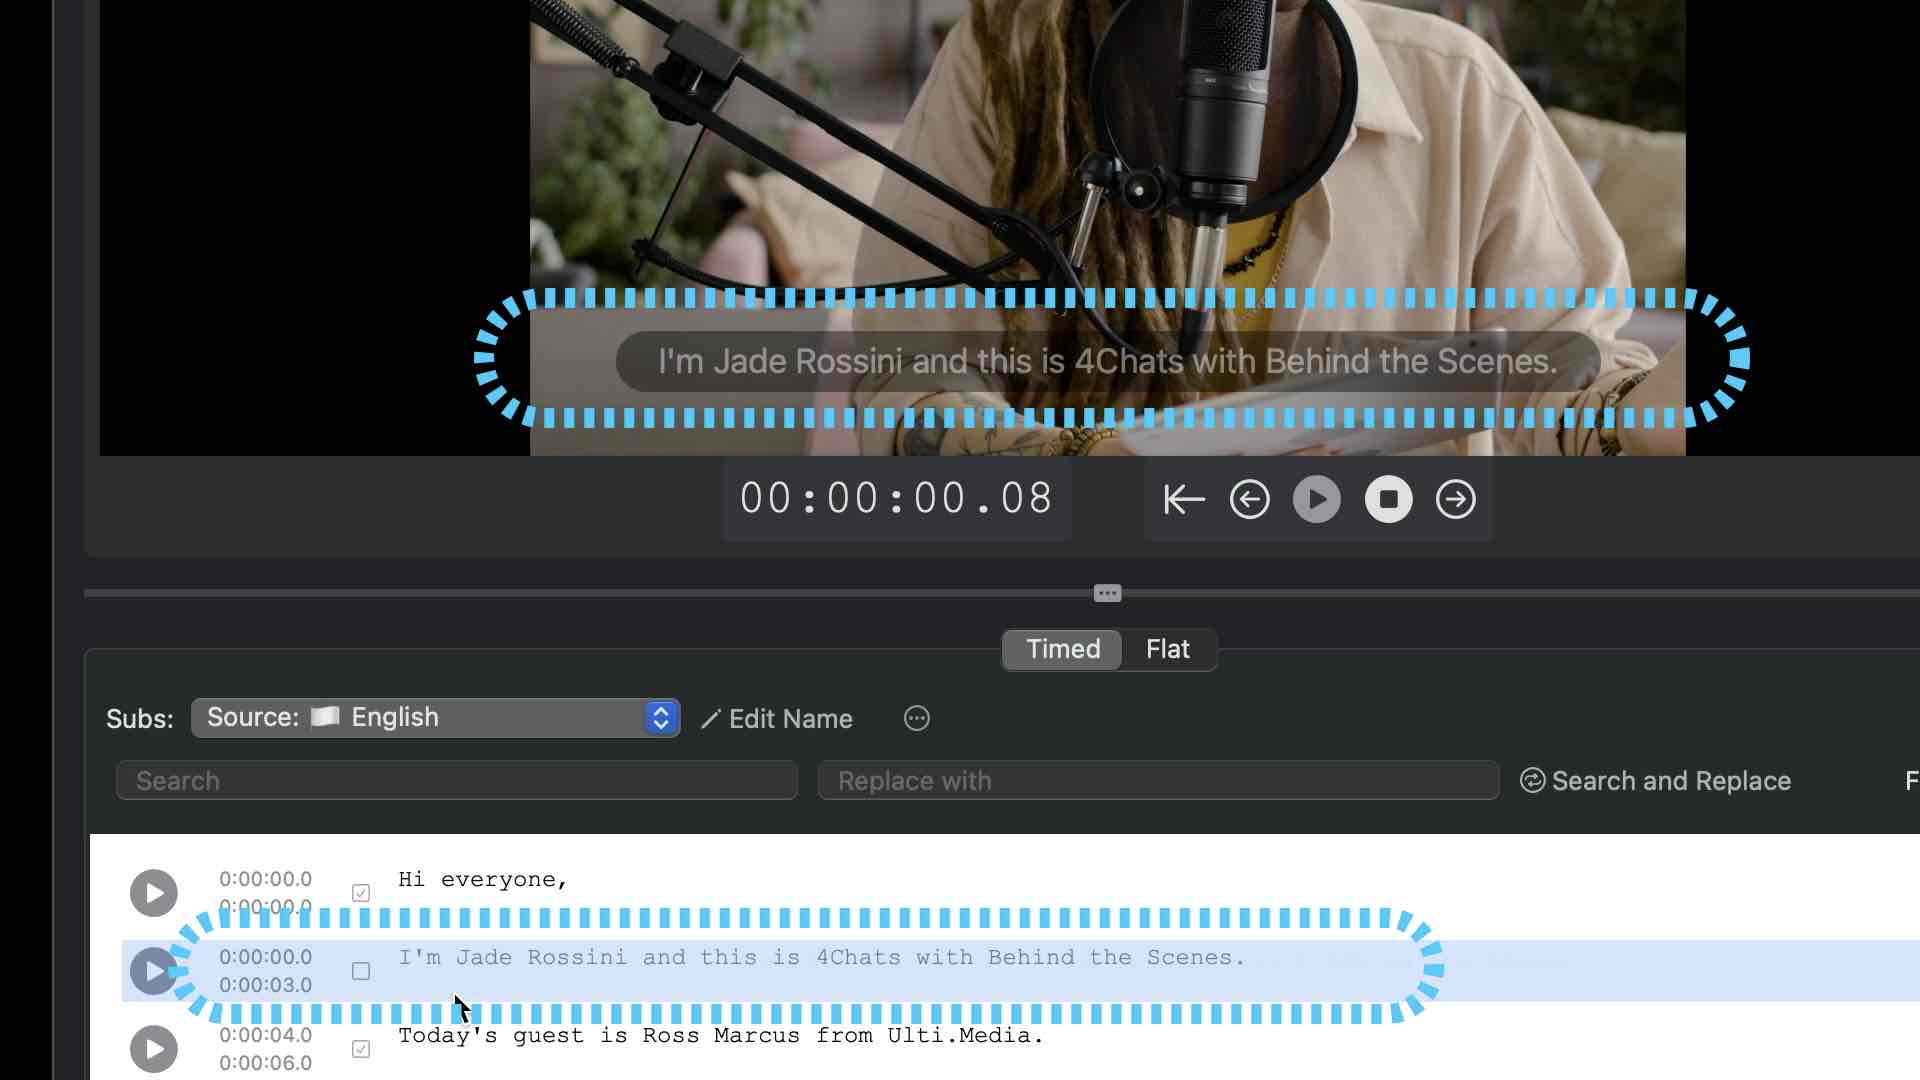Play the 'Today's guest' subtitle line

click(x=154, y=1049)
